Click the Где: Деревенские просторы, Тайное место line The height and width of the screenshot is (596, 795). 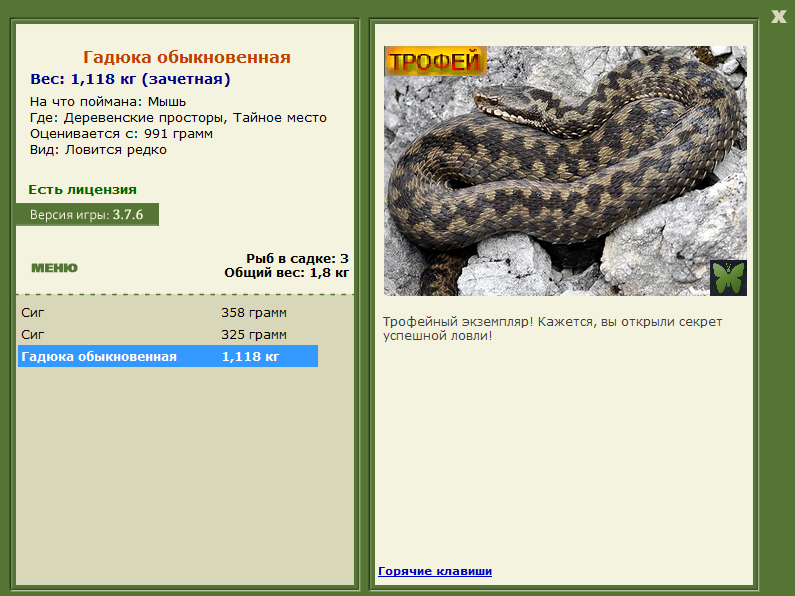click(178, 118)
